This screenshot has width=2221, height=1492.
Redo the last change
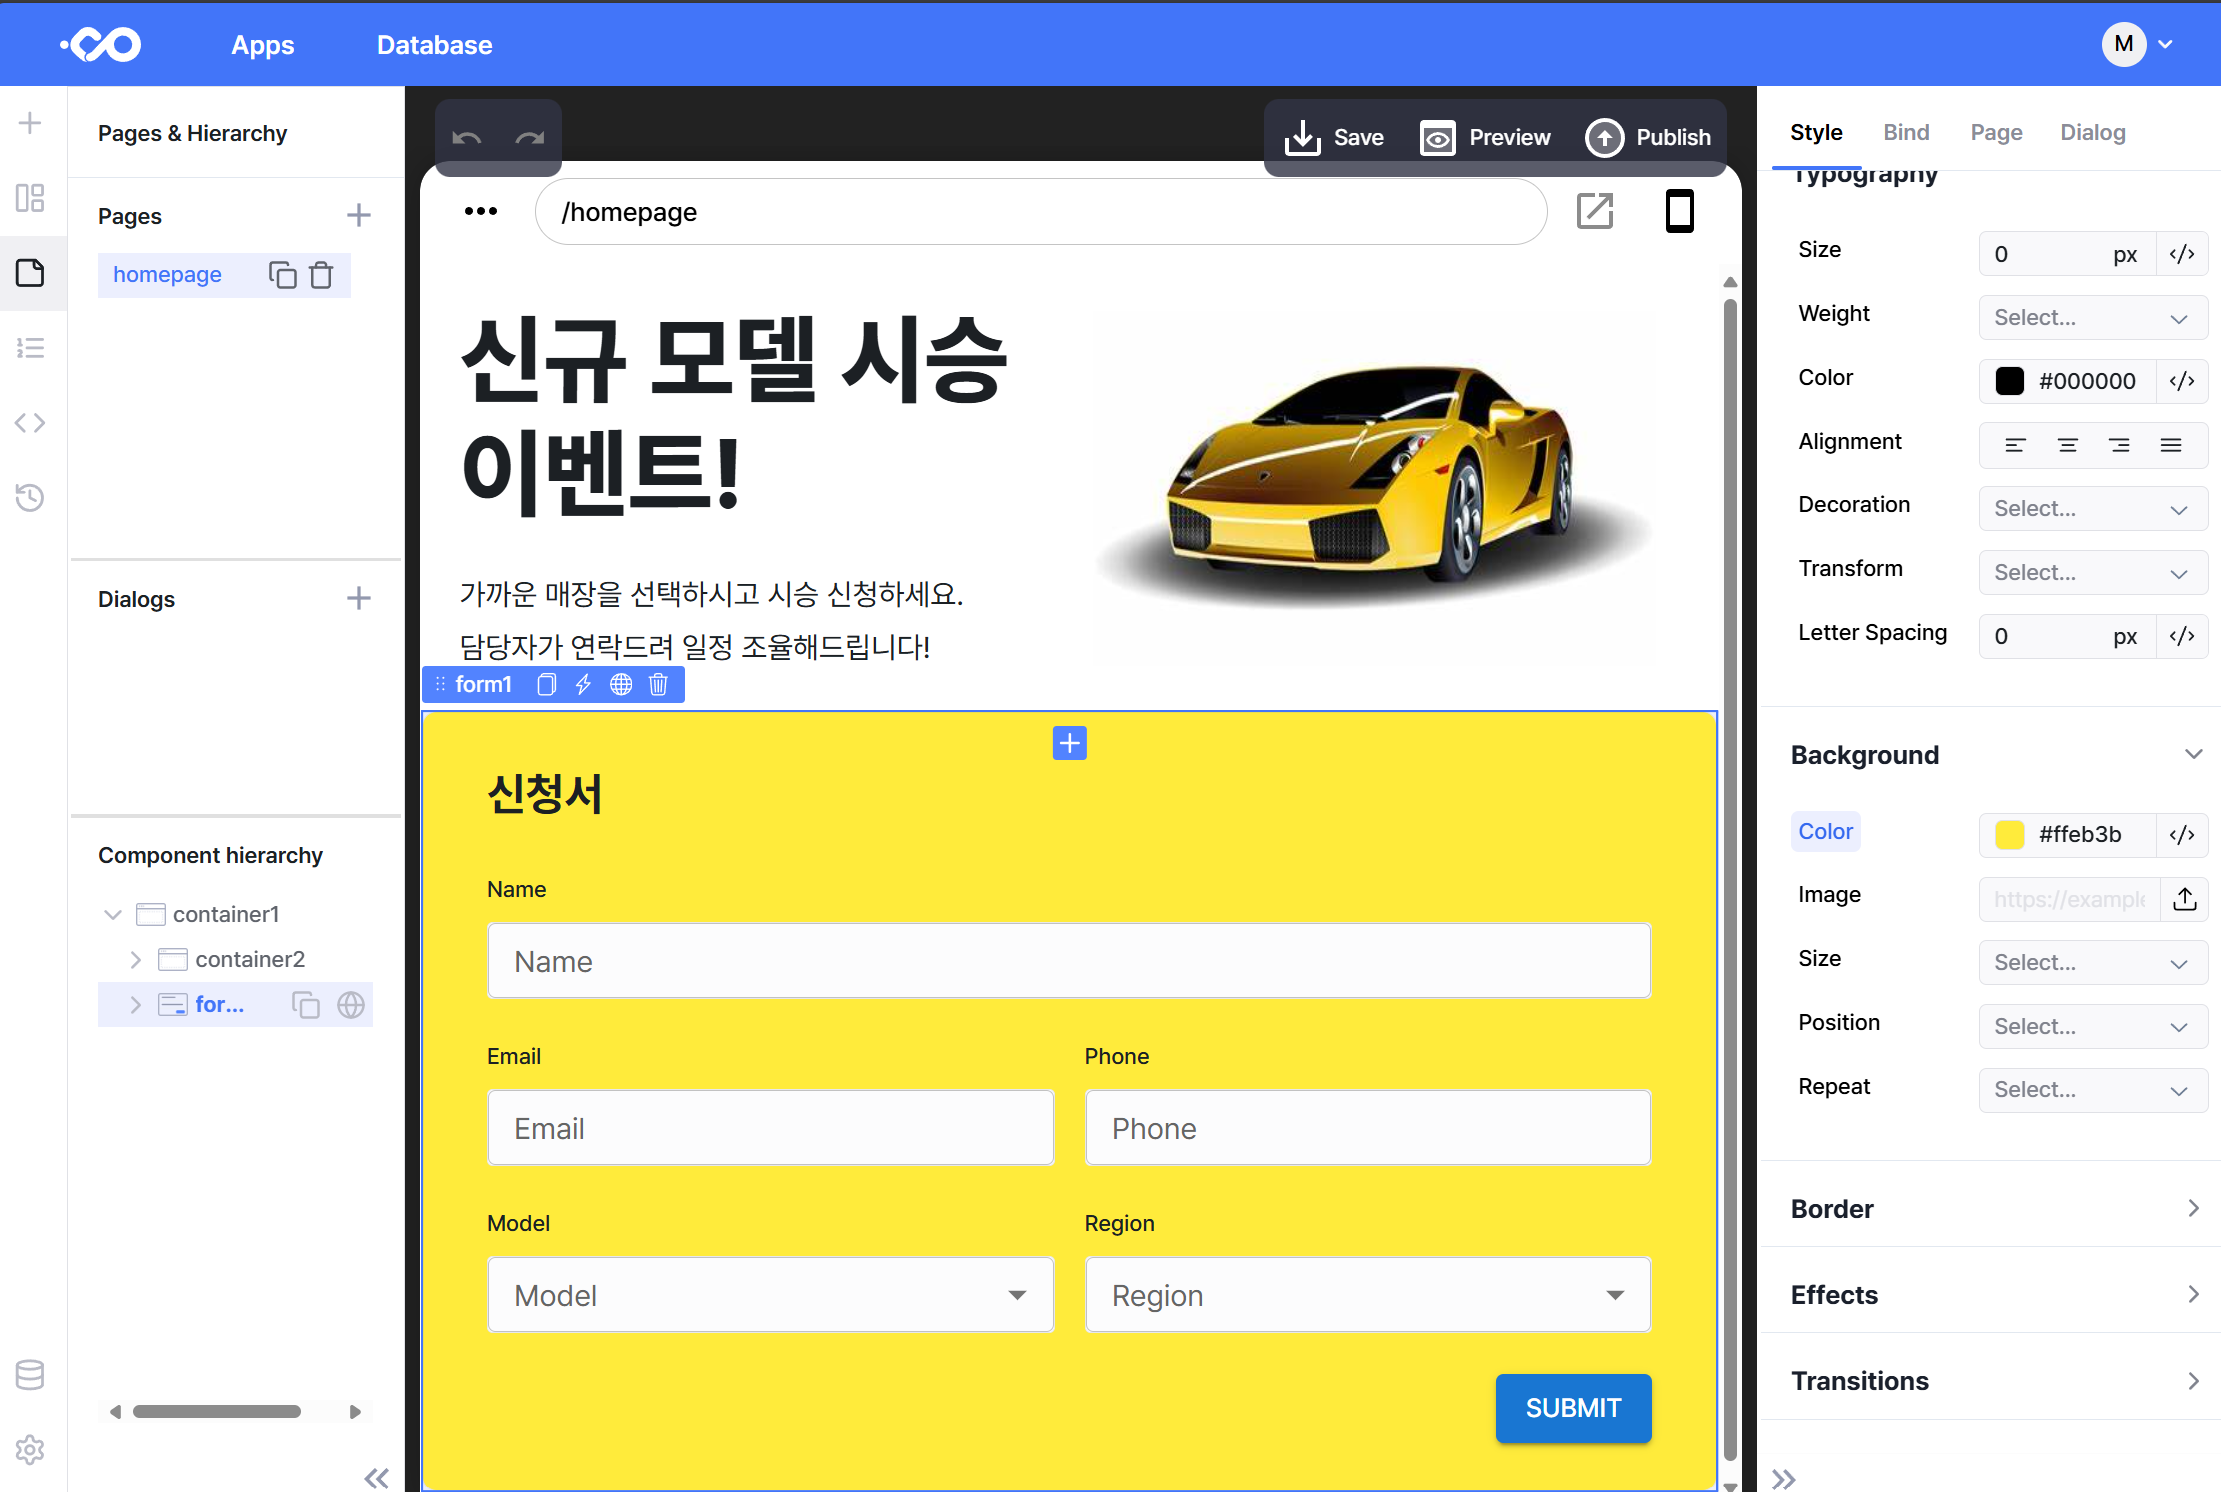pos(530,137)
